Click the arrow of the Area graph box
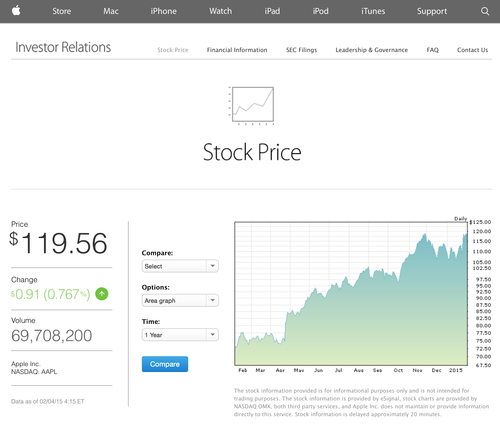The image size is (500, 425). point(212,300)
